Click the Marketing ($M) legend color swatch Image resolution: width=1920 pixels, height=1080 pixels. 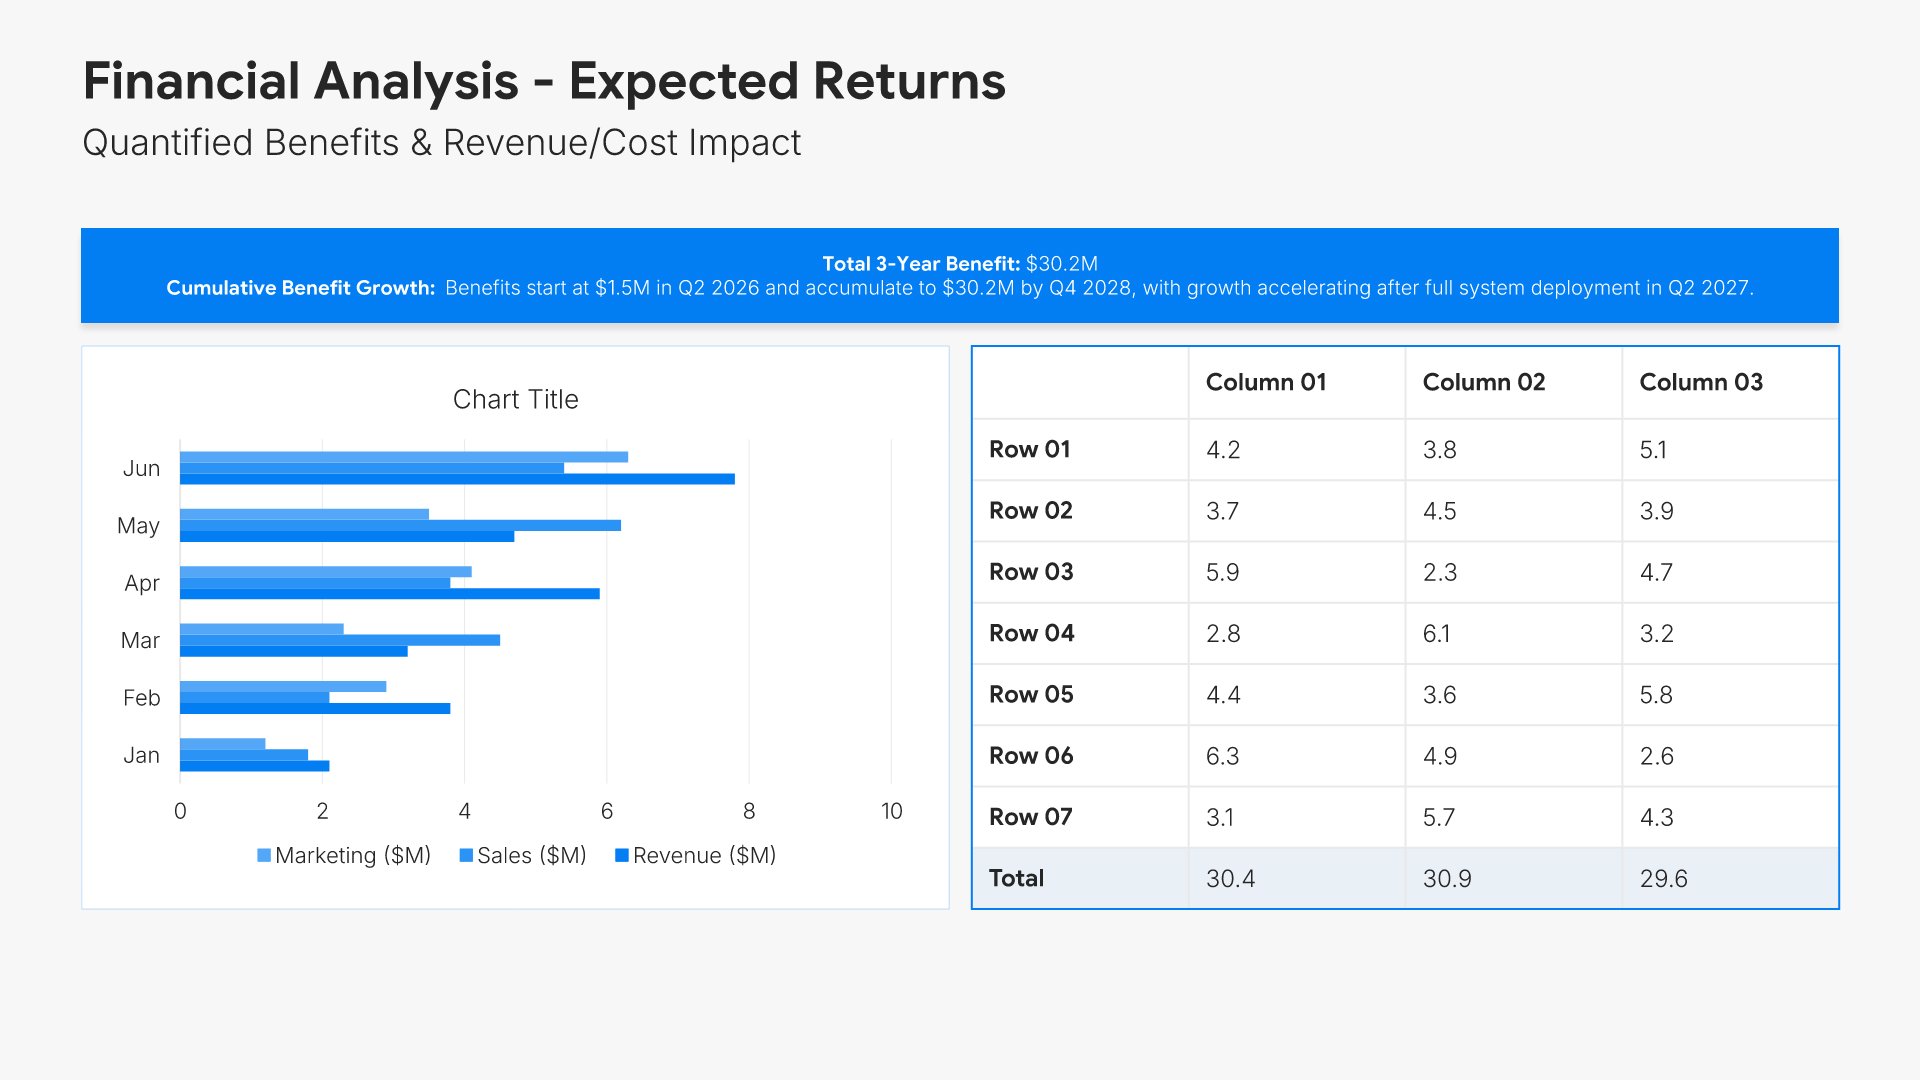click(264, 856)
